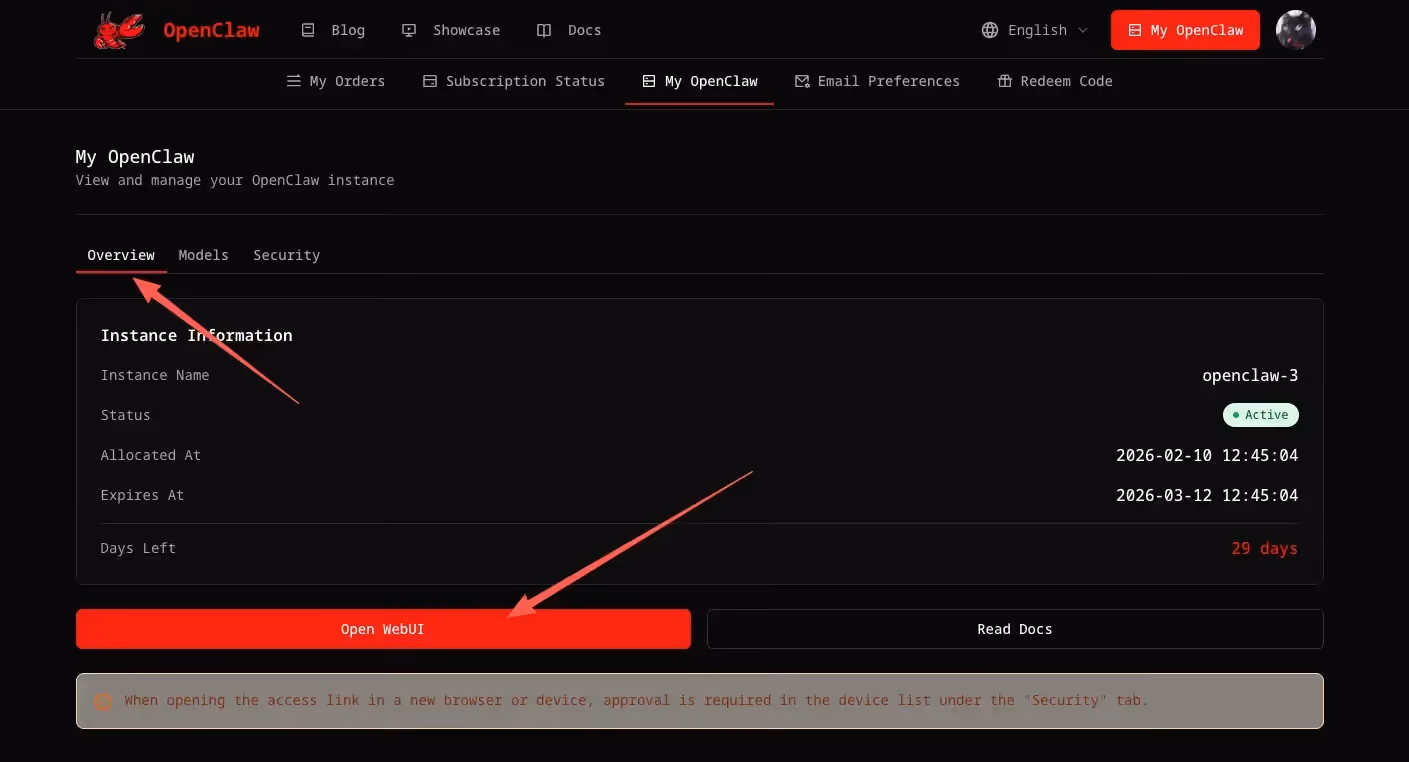Image resolution: width=1409 pixels, height=762 pixels.
Task: Select the My OpenClaw navigation tab
Action: click(x=700, y=81)
